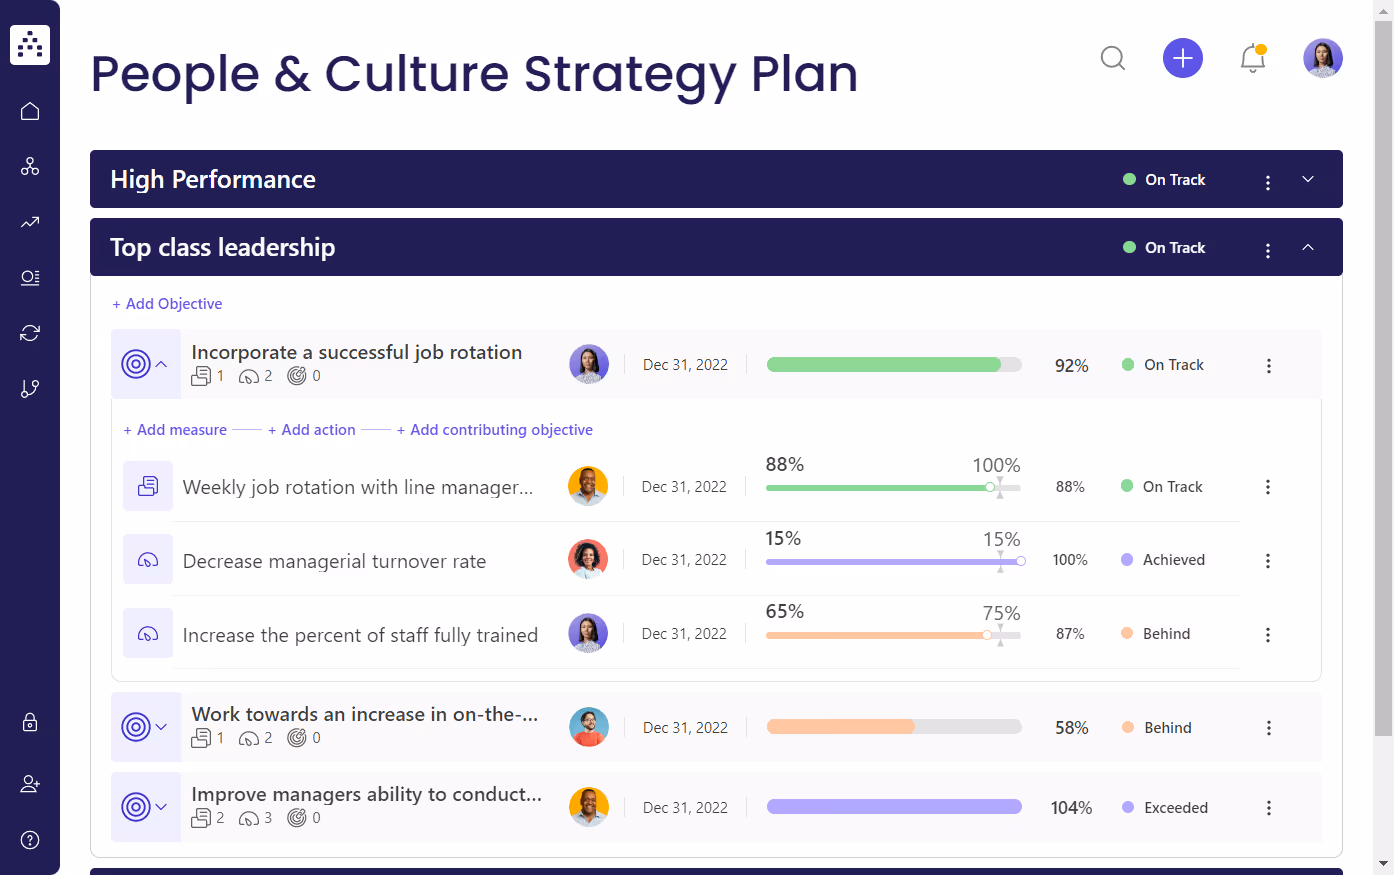Click the invite user icon near the sidebar bottom
Image resolution: width=1394 pixels, height=875 pixels.
click(x=30, y=784)
